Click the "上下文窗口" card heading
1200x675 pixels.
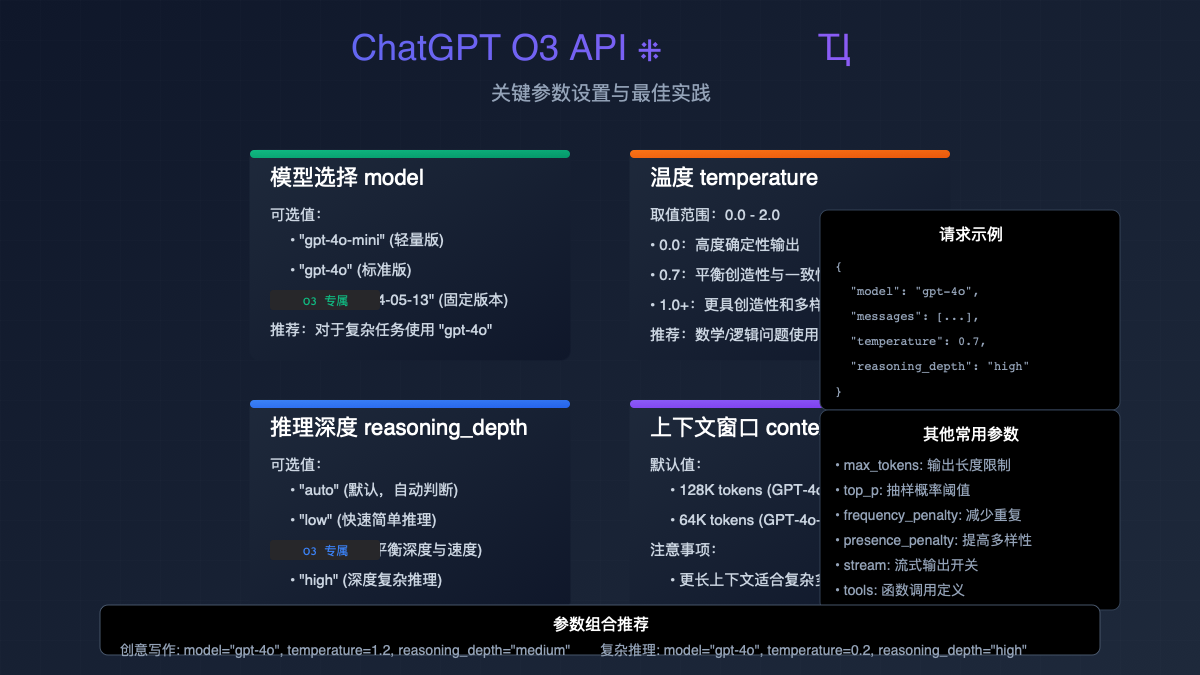[x=735, y=428]
